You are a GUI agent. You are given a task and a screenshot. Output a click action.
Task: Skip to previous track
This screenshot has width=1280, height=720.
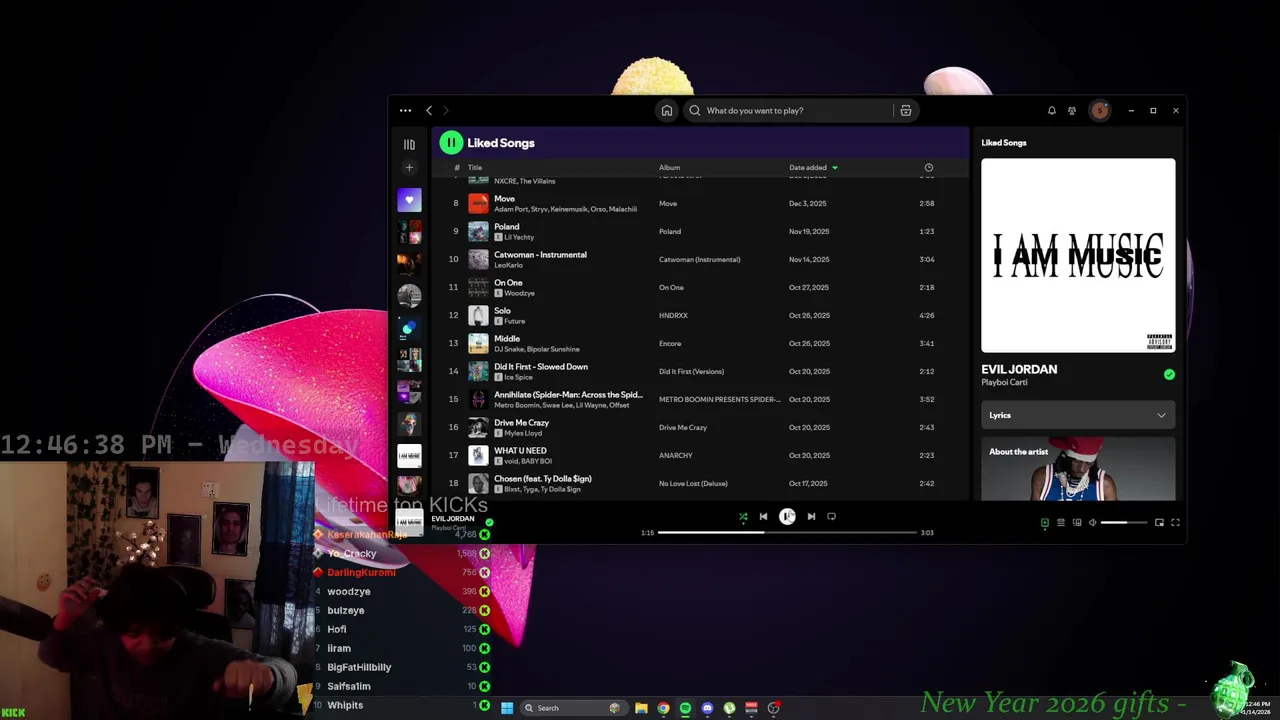pyautogui.click(x=763, y=517)
